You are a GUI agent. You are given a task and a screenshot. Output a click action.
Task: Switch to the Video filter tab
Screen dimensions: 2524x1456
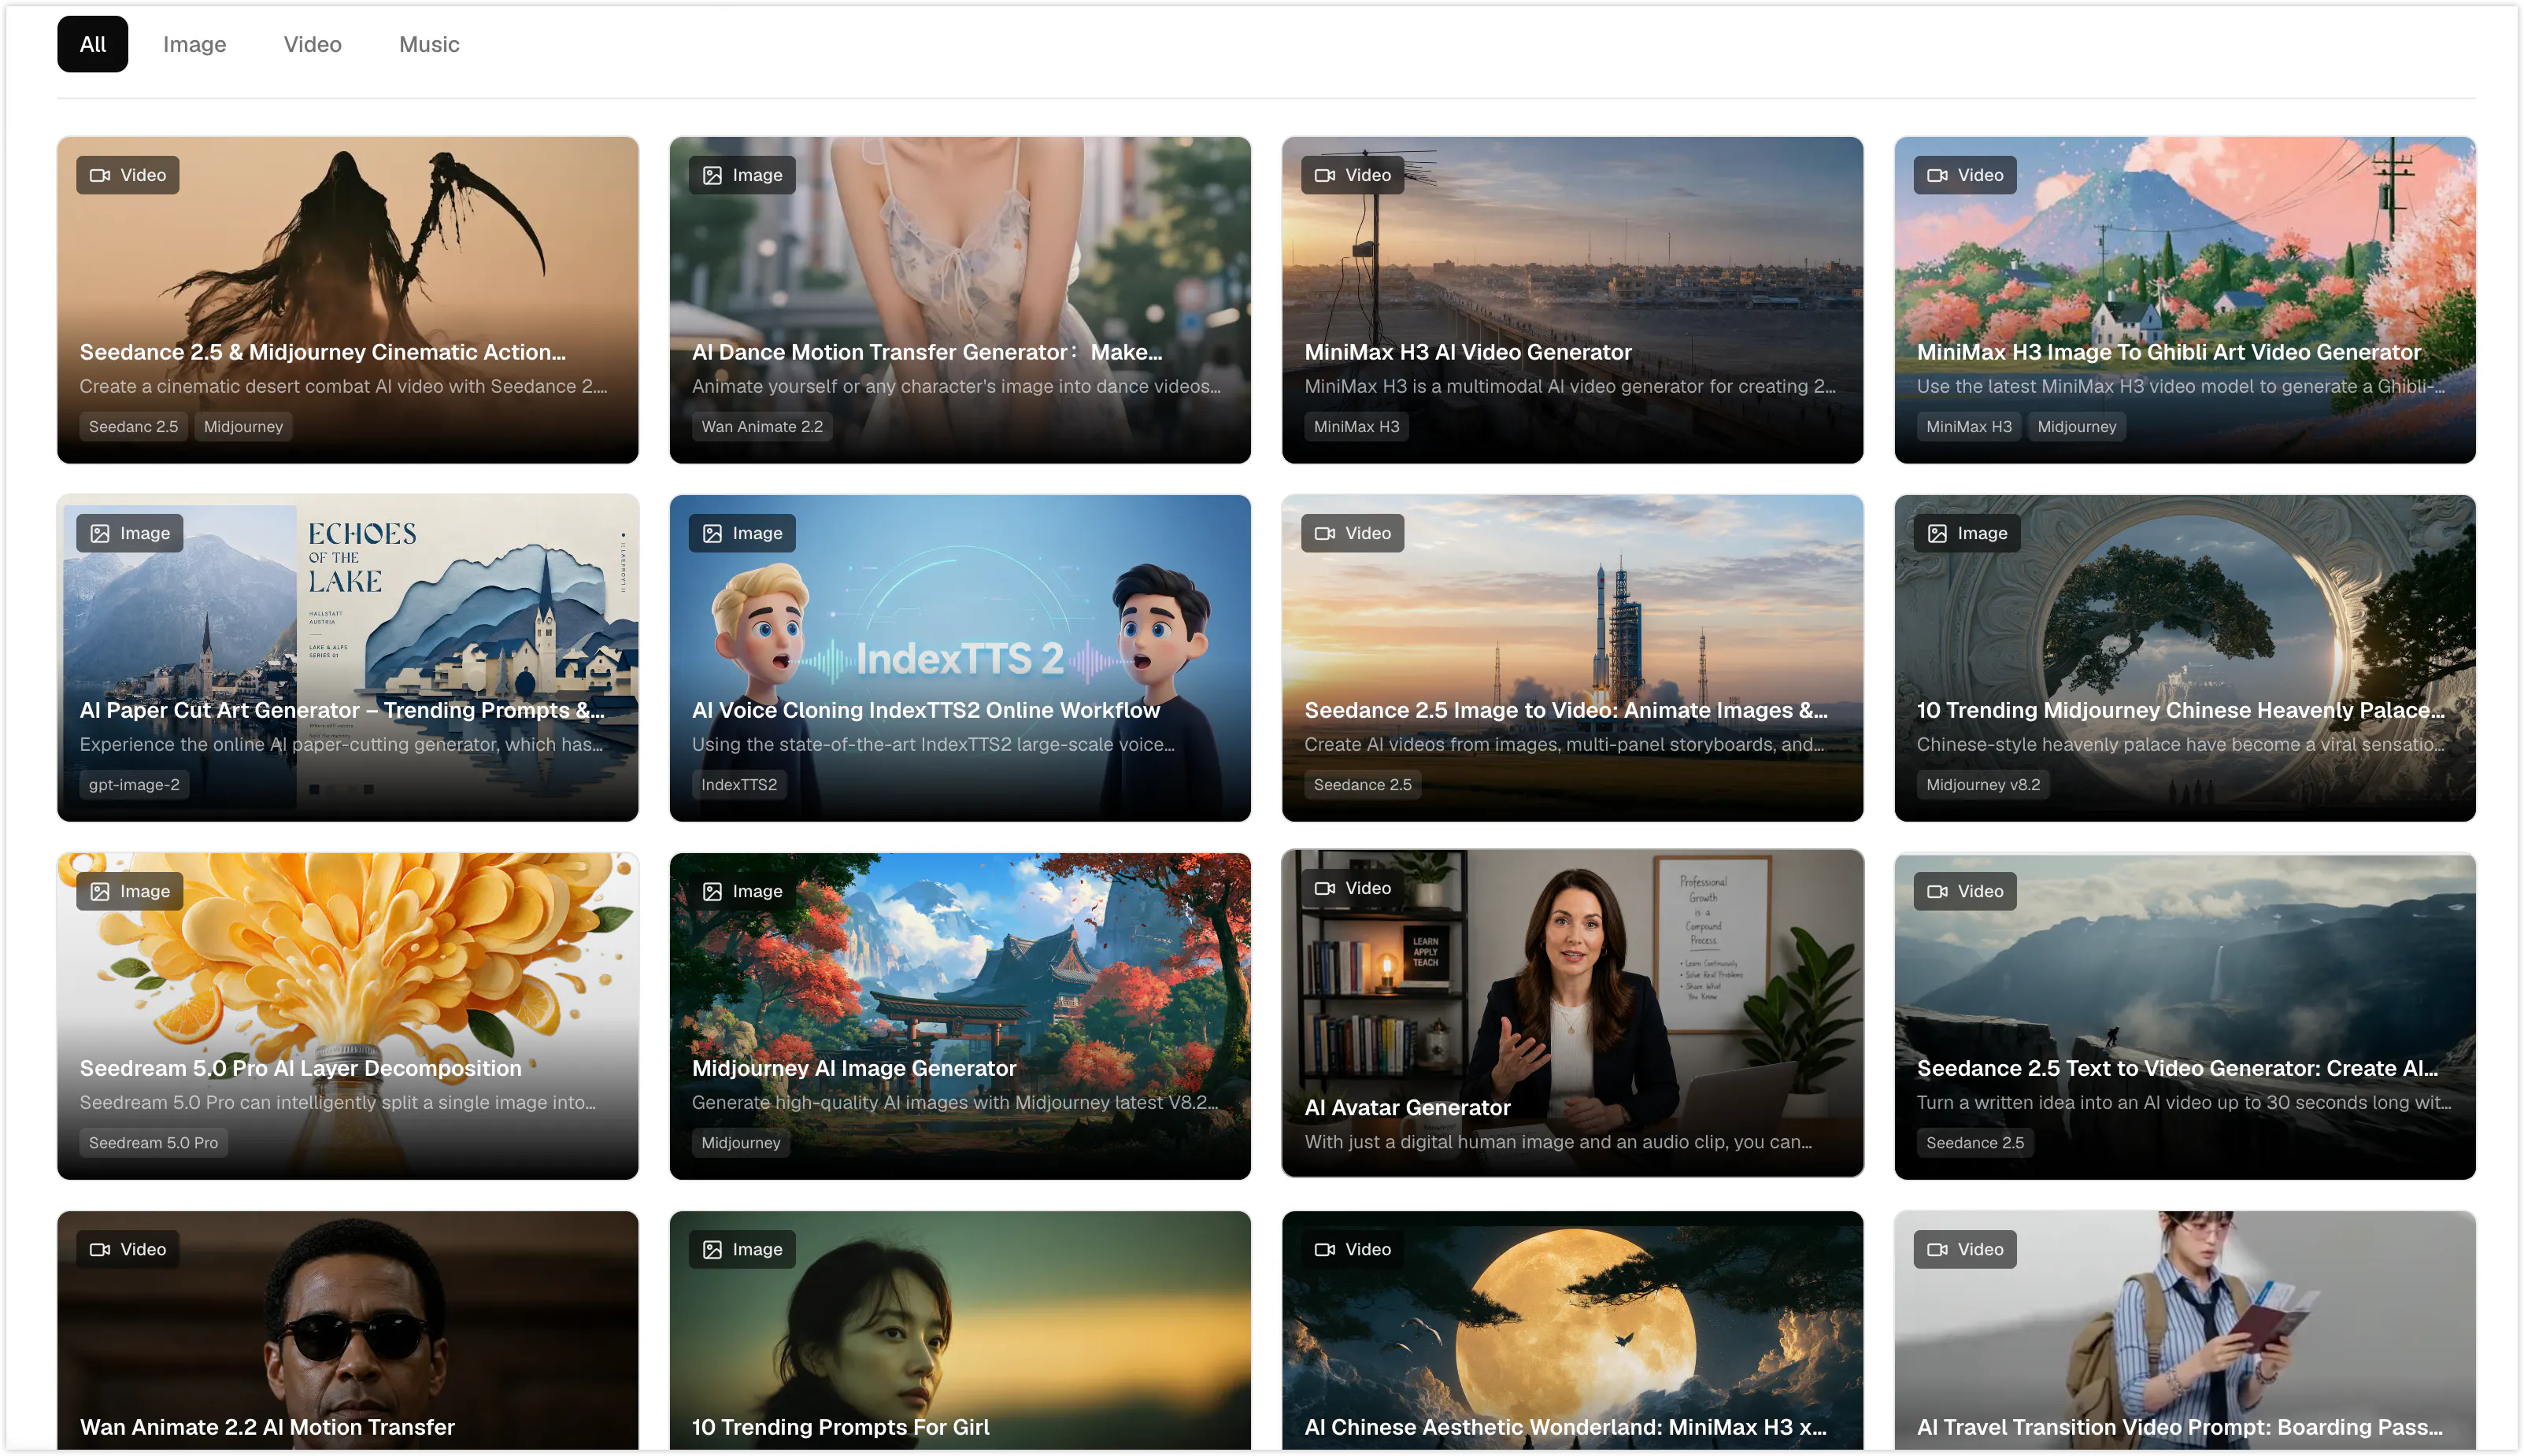tap(312, 44)
